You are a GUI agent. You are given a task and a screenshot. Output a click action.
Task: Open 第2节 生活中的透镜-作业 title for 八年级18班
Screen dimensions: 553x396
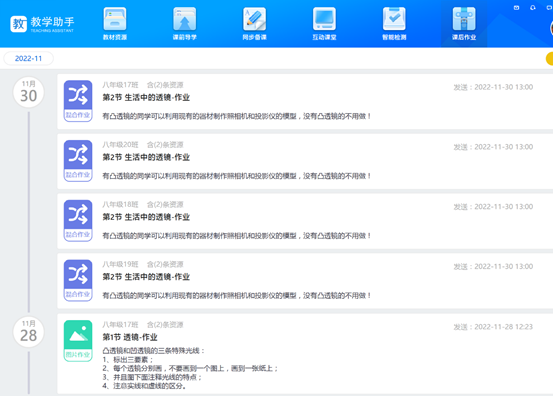(x=146, y=217)
